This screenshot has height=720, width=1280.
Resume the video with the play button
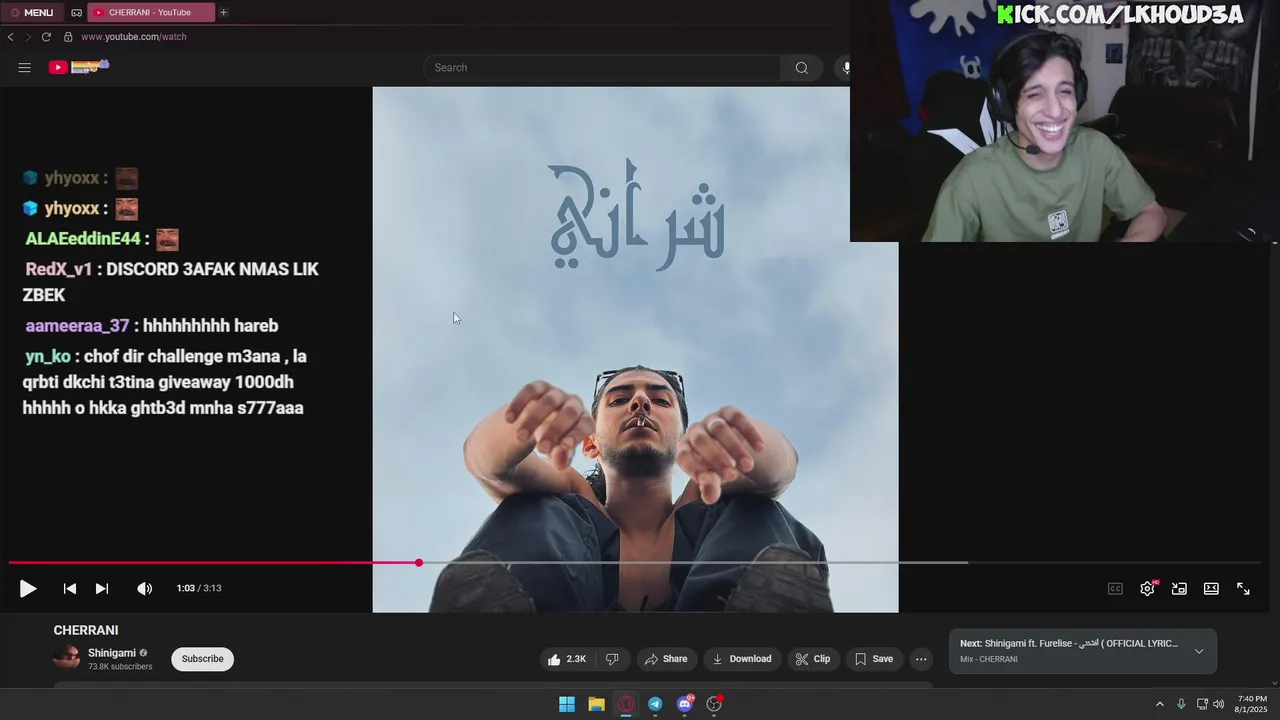pos(28,589)
